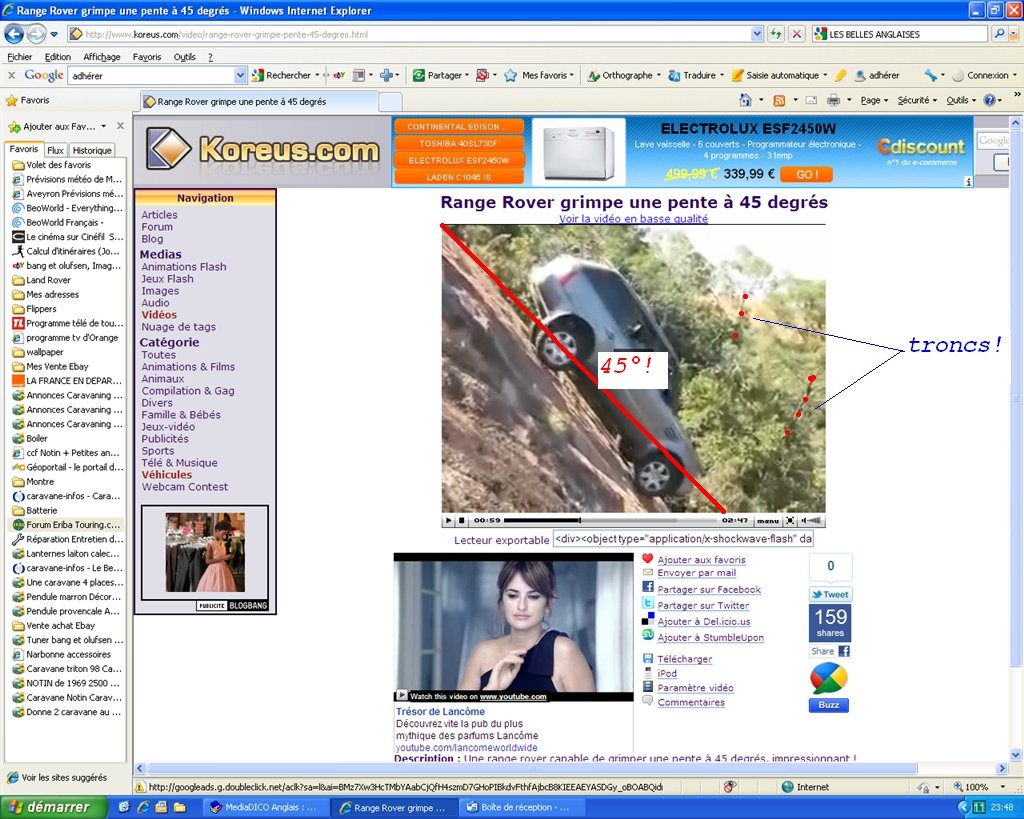Open the blue Help question mark icon
Viewport: 1024px width, 819px height.
[989, 100]
